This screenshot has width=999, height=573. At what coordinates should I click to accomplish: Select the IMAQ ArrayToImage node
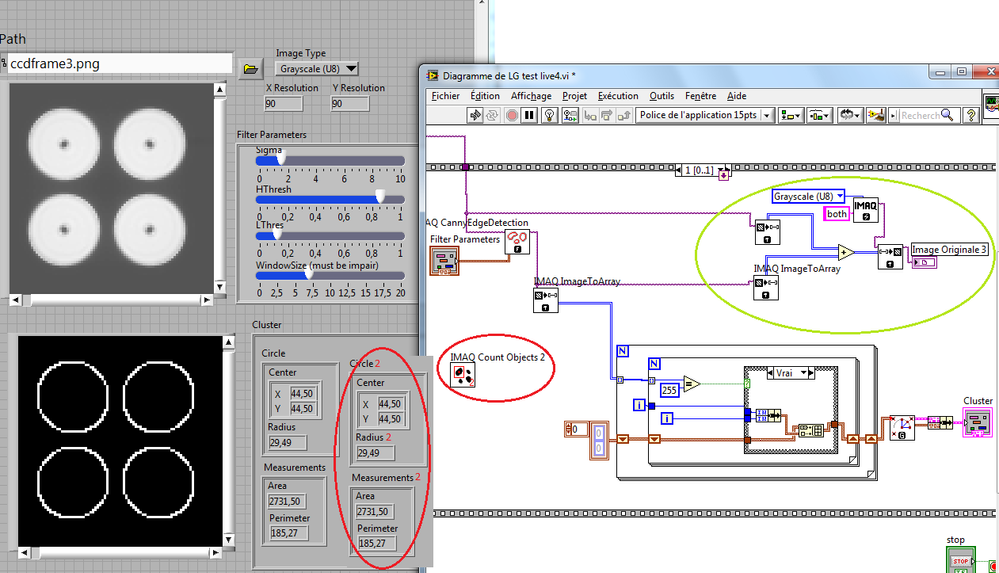[x=889, y=257]
